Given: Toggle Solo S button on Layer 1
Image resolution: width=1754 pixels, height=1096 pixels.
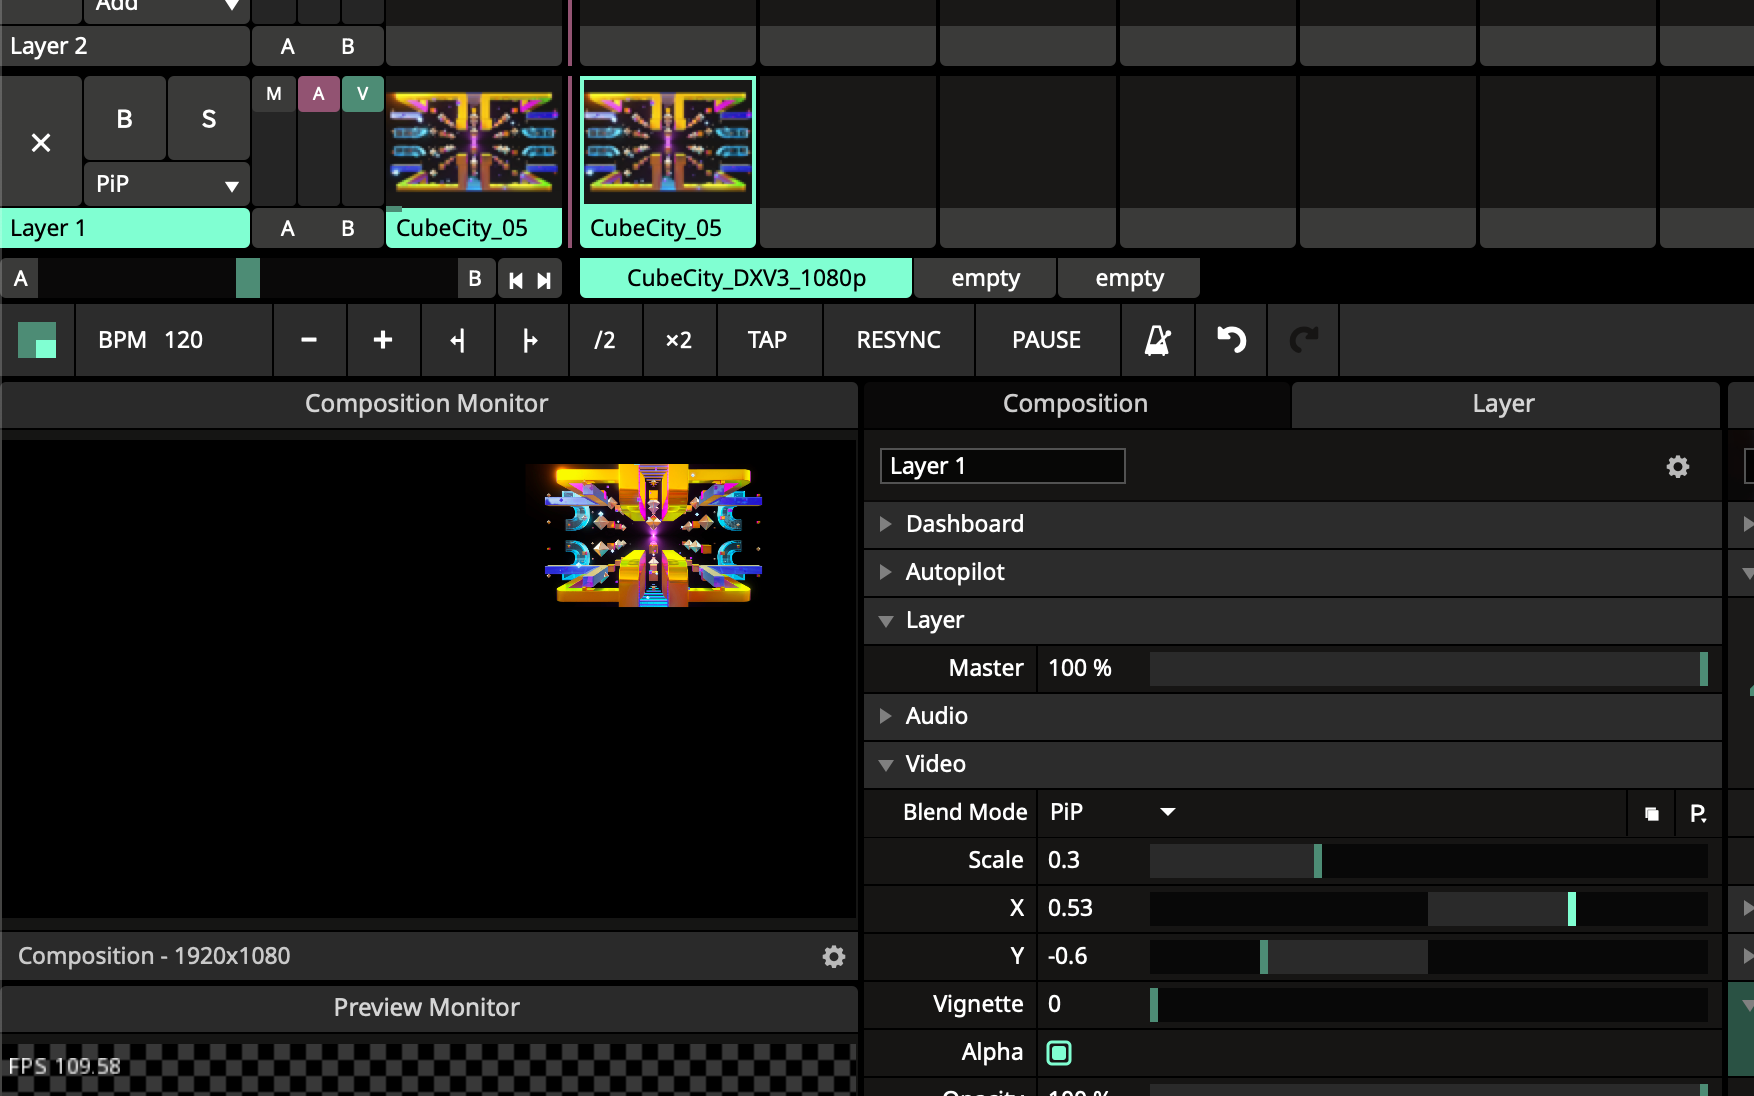Looking at the screenshot, I should 208,119.
